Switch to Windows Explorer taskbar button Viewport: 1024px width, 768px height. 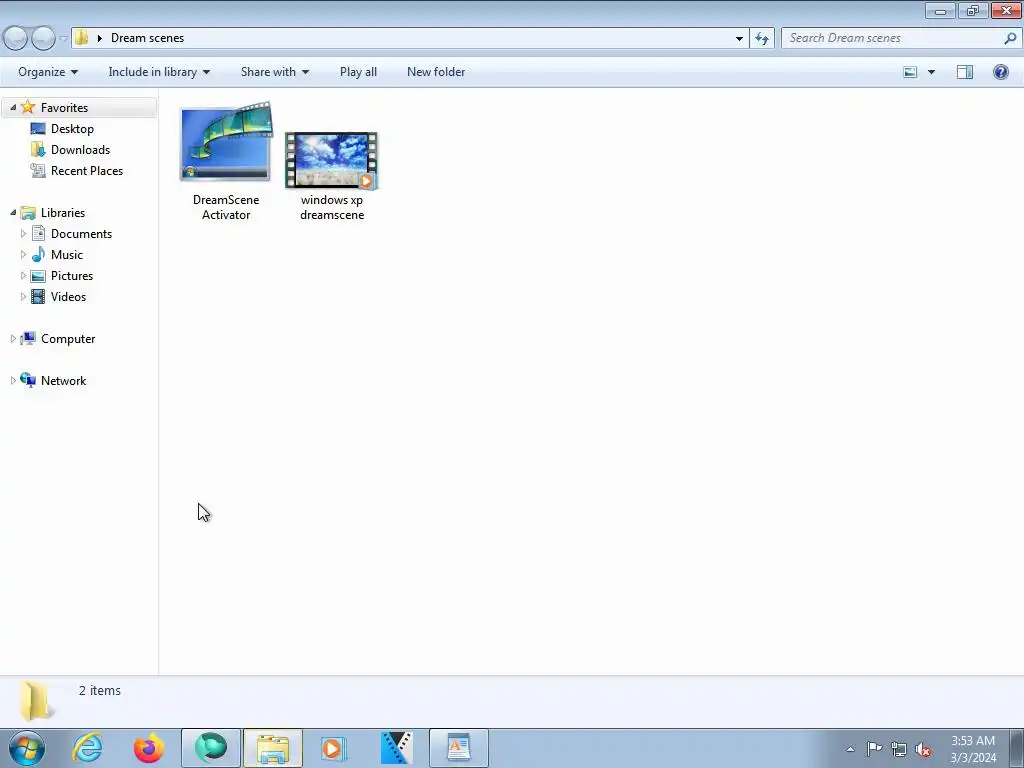click(273, 748)
